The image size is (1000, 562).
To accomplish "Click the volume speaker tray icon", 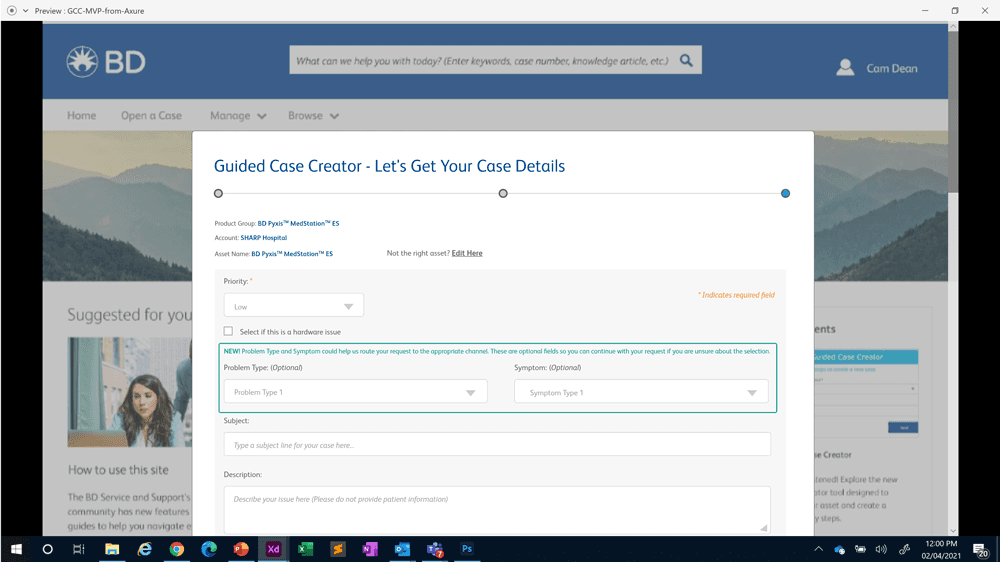I will [x=881, y=549].
